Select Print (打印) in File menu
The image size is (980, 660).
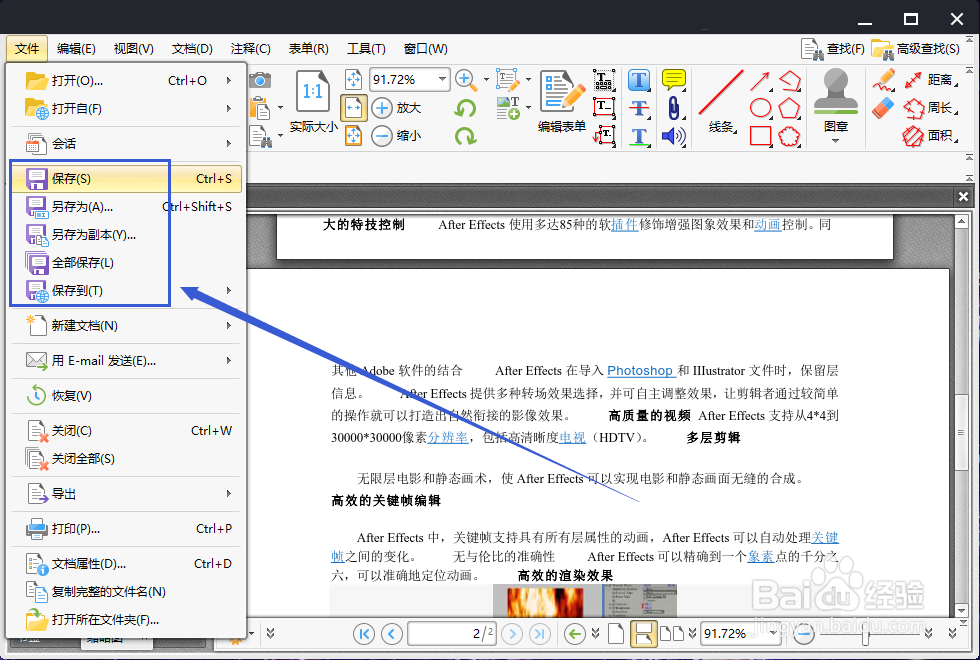click(126, 529)
